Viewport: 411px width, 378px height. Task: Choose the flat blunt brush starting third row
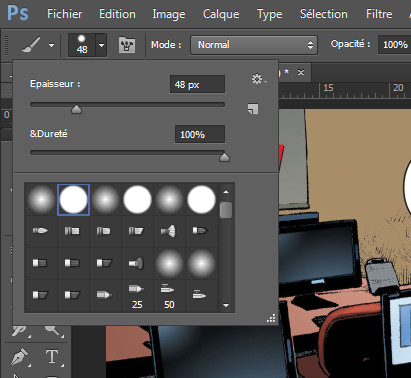[40, 263]
